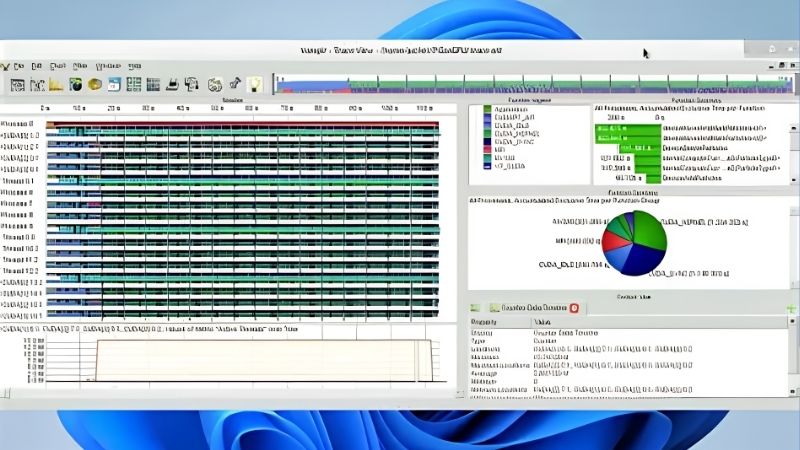The image size is (800, 450).
Task: Click the green plus icon in context view
Action: point(791,309)
